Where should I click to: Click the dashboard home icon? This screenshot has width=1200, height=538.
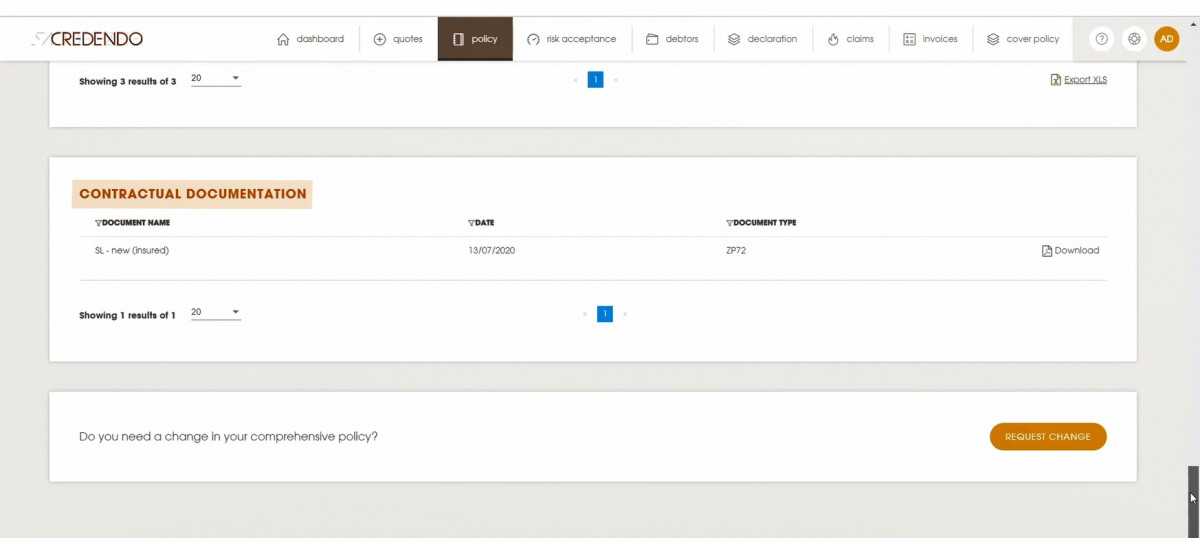pyautogui.click(x=283, y=39)
